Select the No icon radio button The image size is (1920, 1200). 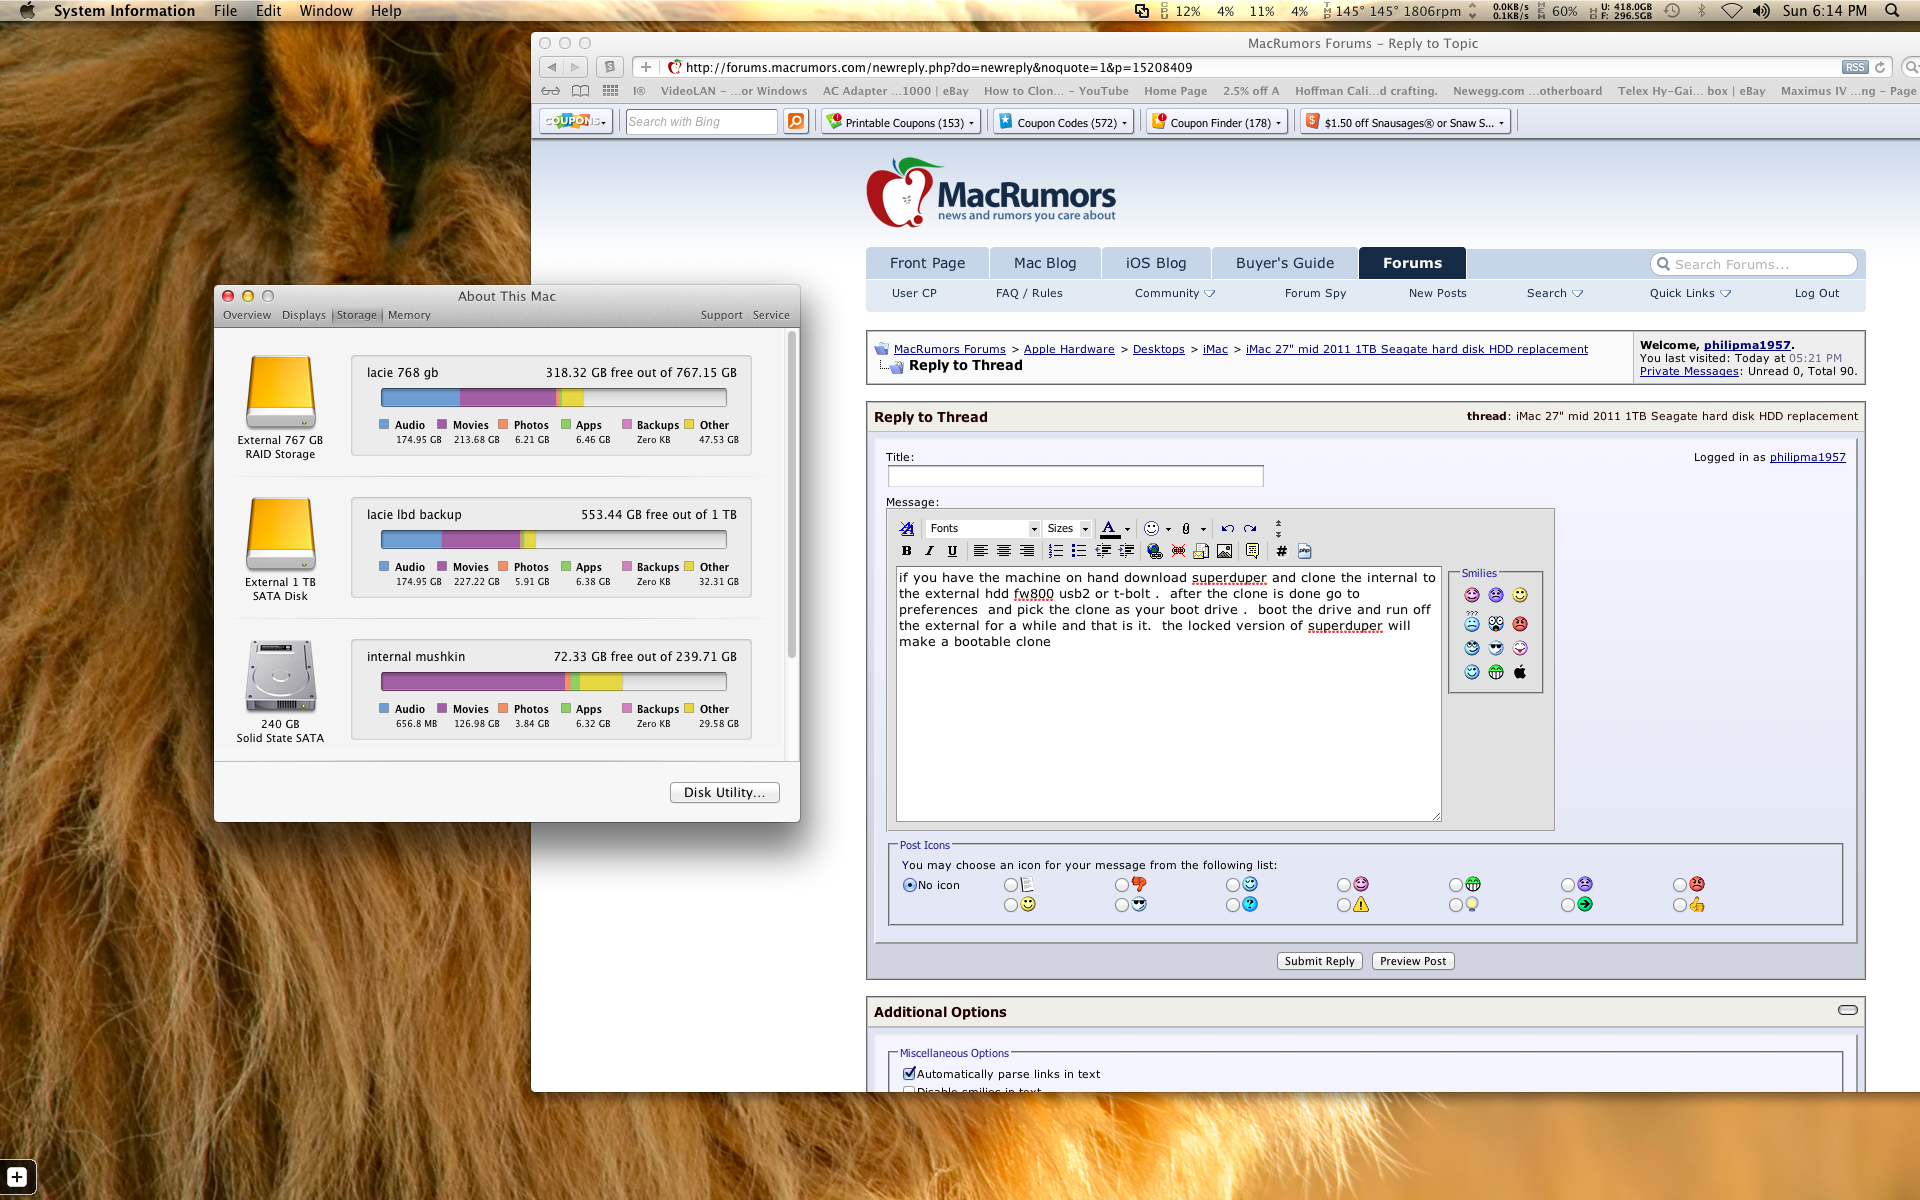[909, 885]
